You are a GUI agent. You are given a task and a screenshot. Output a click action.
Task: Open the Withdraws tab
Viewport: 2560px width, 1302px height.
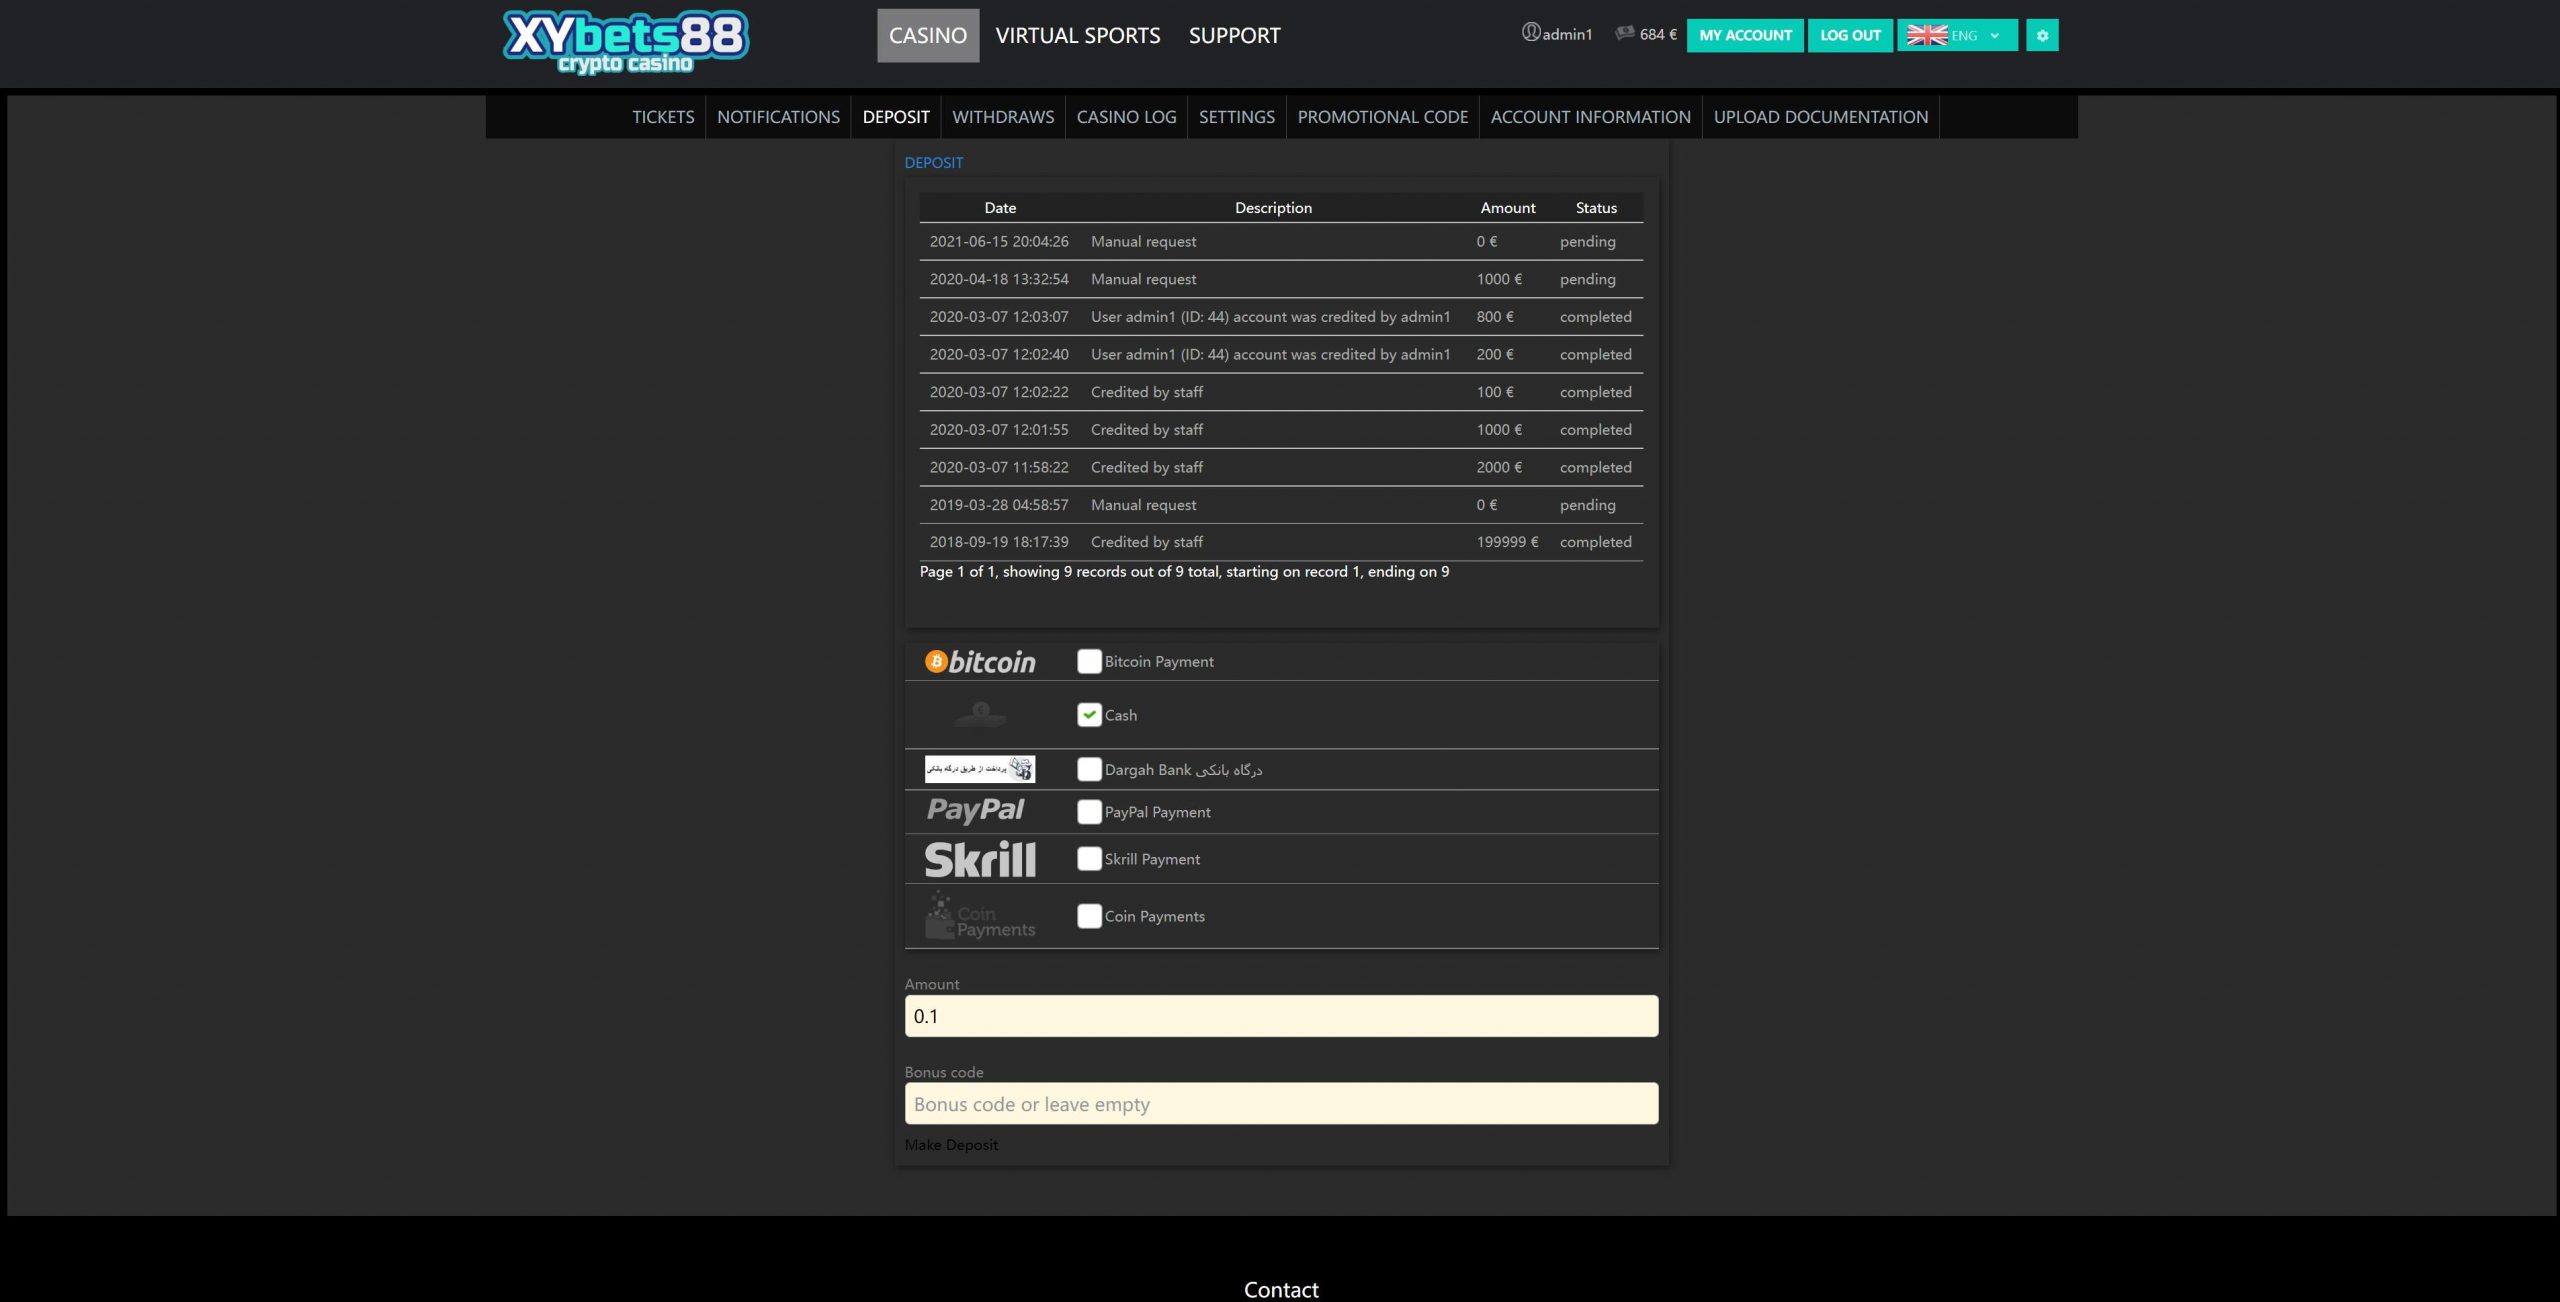point(1003,117)
